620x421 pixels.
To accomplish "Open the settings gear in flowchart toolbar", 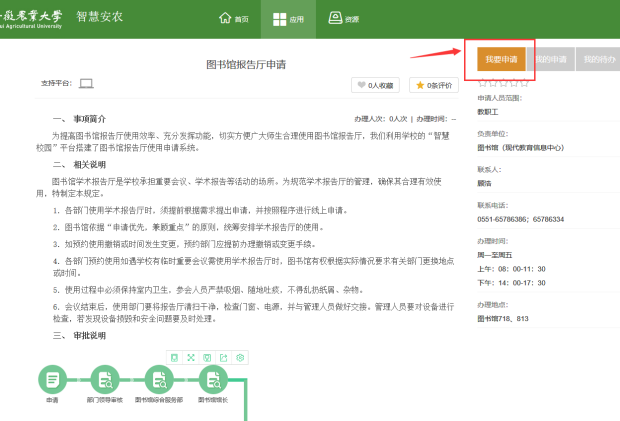I will tap(240, 357).
